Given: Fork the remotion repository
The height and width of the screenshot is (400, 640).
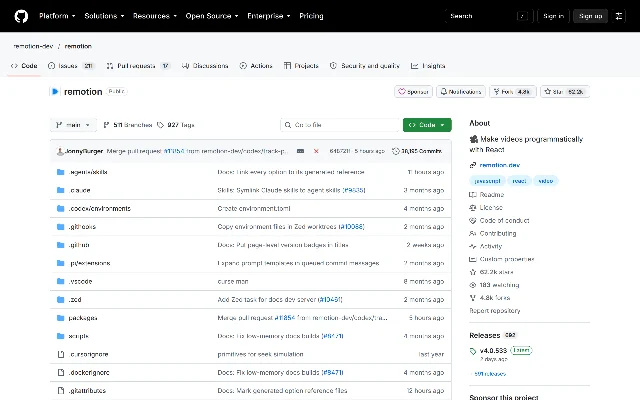Looking at the screenshot, I should click(513, 92).
